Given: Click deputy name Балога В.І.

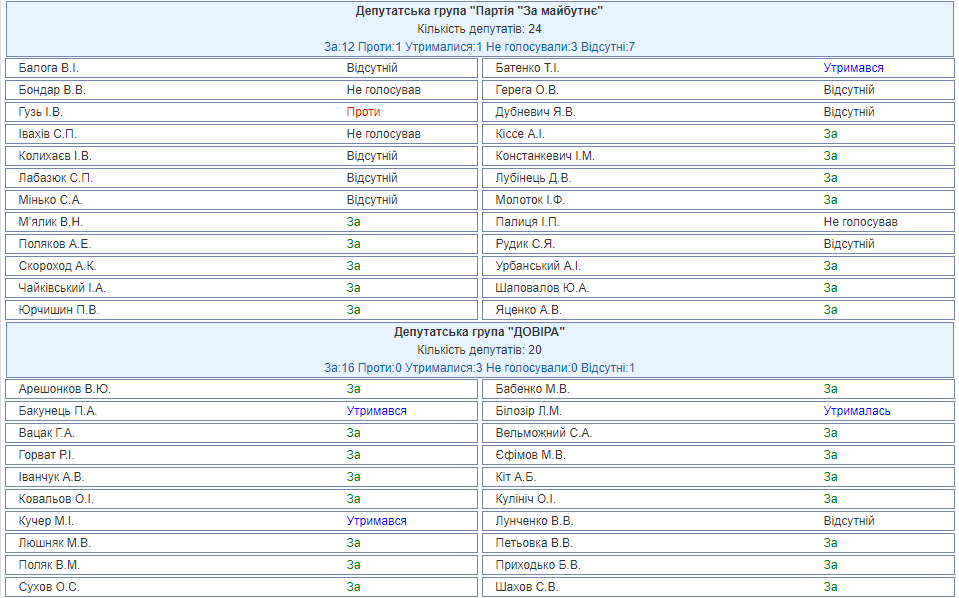Looking at the screenshot, I should click(48, 68).
